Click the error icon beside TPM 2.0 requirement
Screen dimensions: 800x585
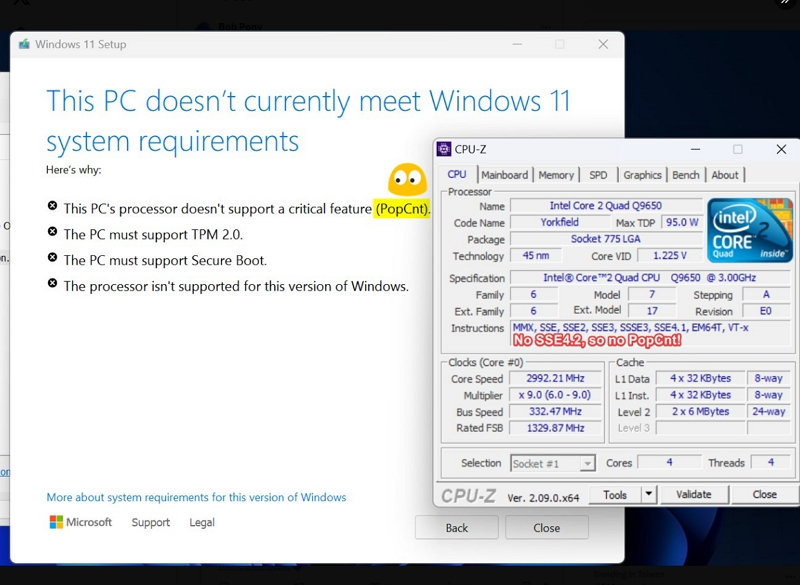(x=52, y=232)
